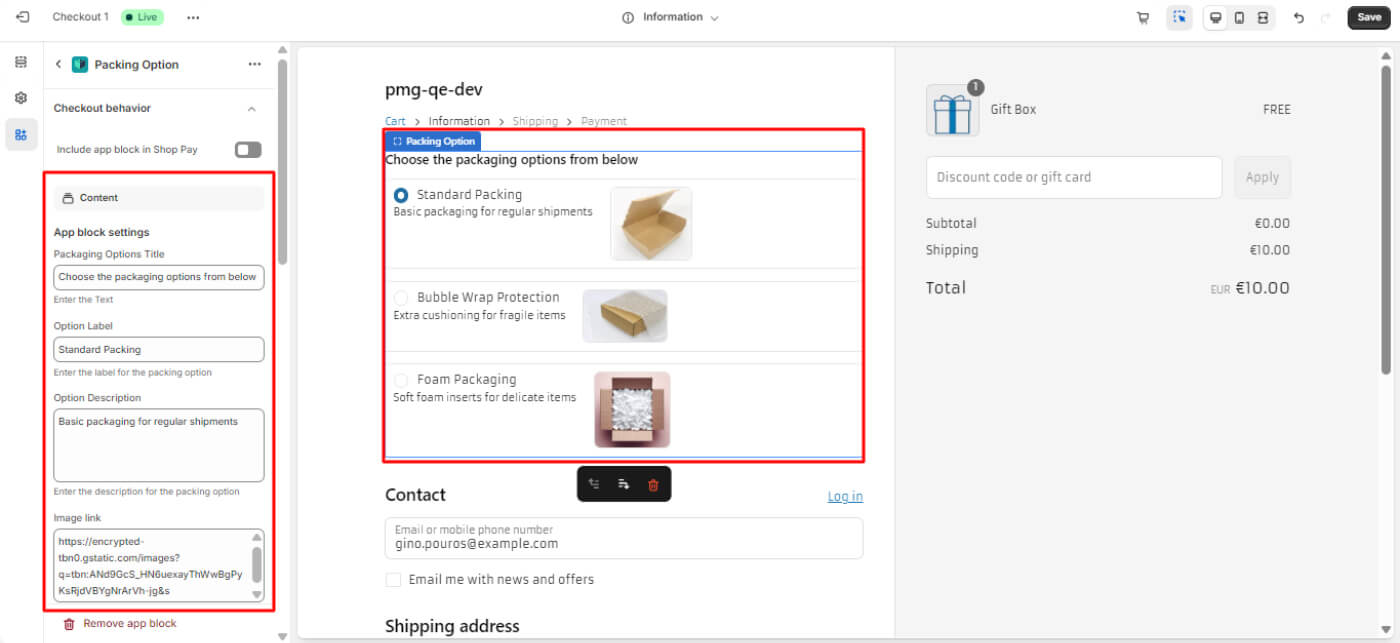Click the exit editor icon
Image resolution: width=1400 pixels, height=643 pixels.
tap(23, 17)
